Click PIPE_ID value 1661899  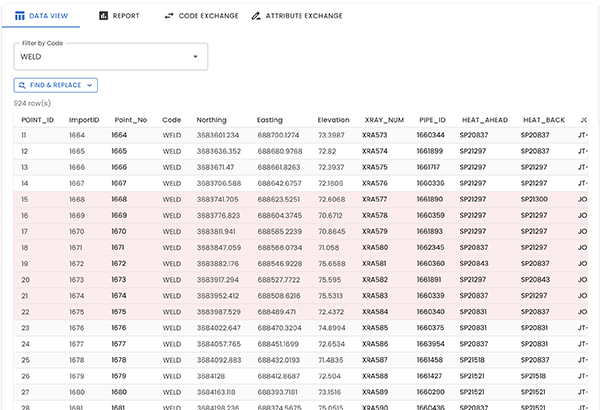(x=430, y=151)
